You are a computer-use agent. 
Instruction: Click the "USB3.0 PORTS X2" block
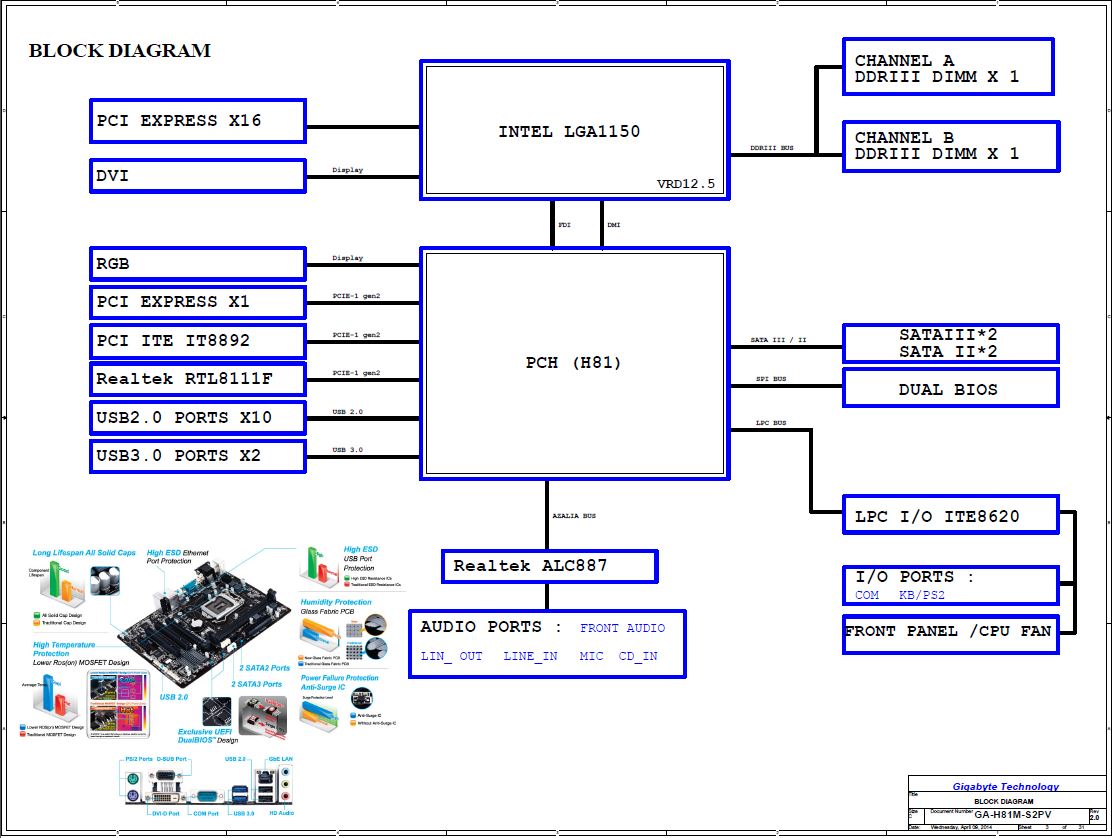(x=198, y=456)
